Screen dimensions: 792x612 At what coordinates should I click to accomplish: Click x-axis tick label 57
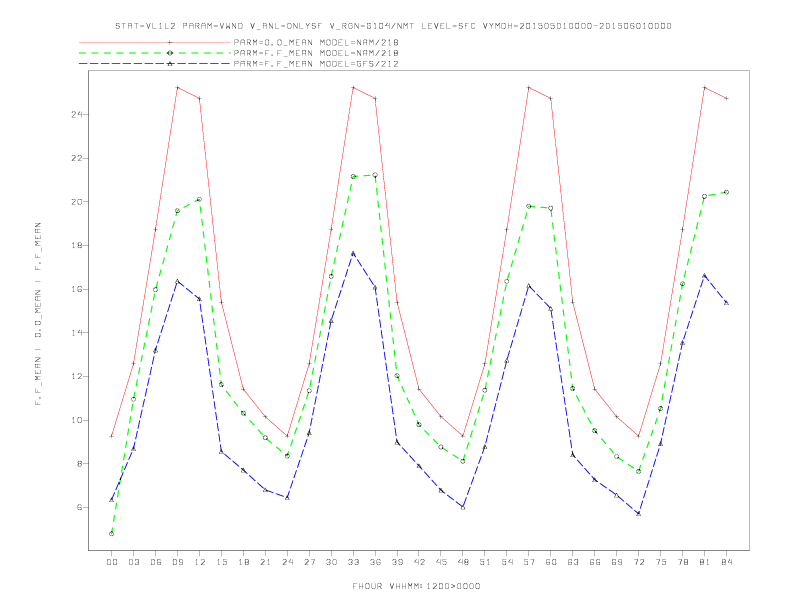click(x=529, y=562)
